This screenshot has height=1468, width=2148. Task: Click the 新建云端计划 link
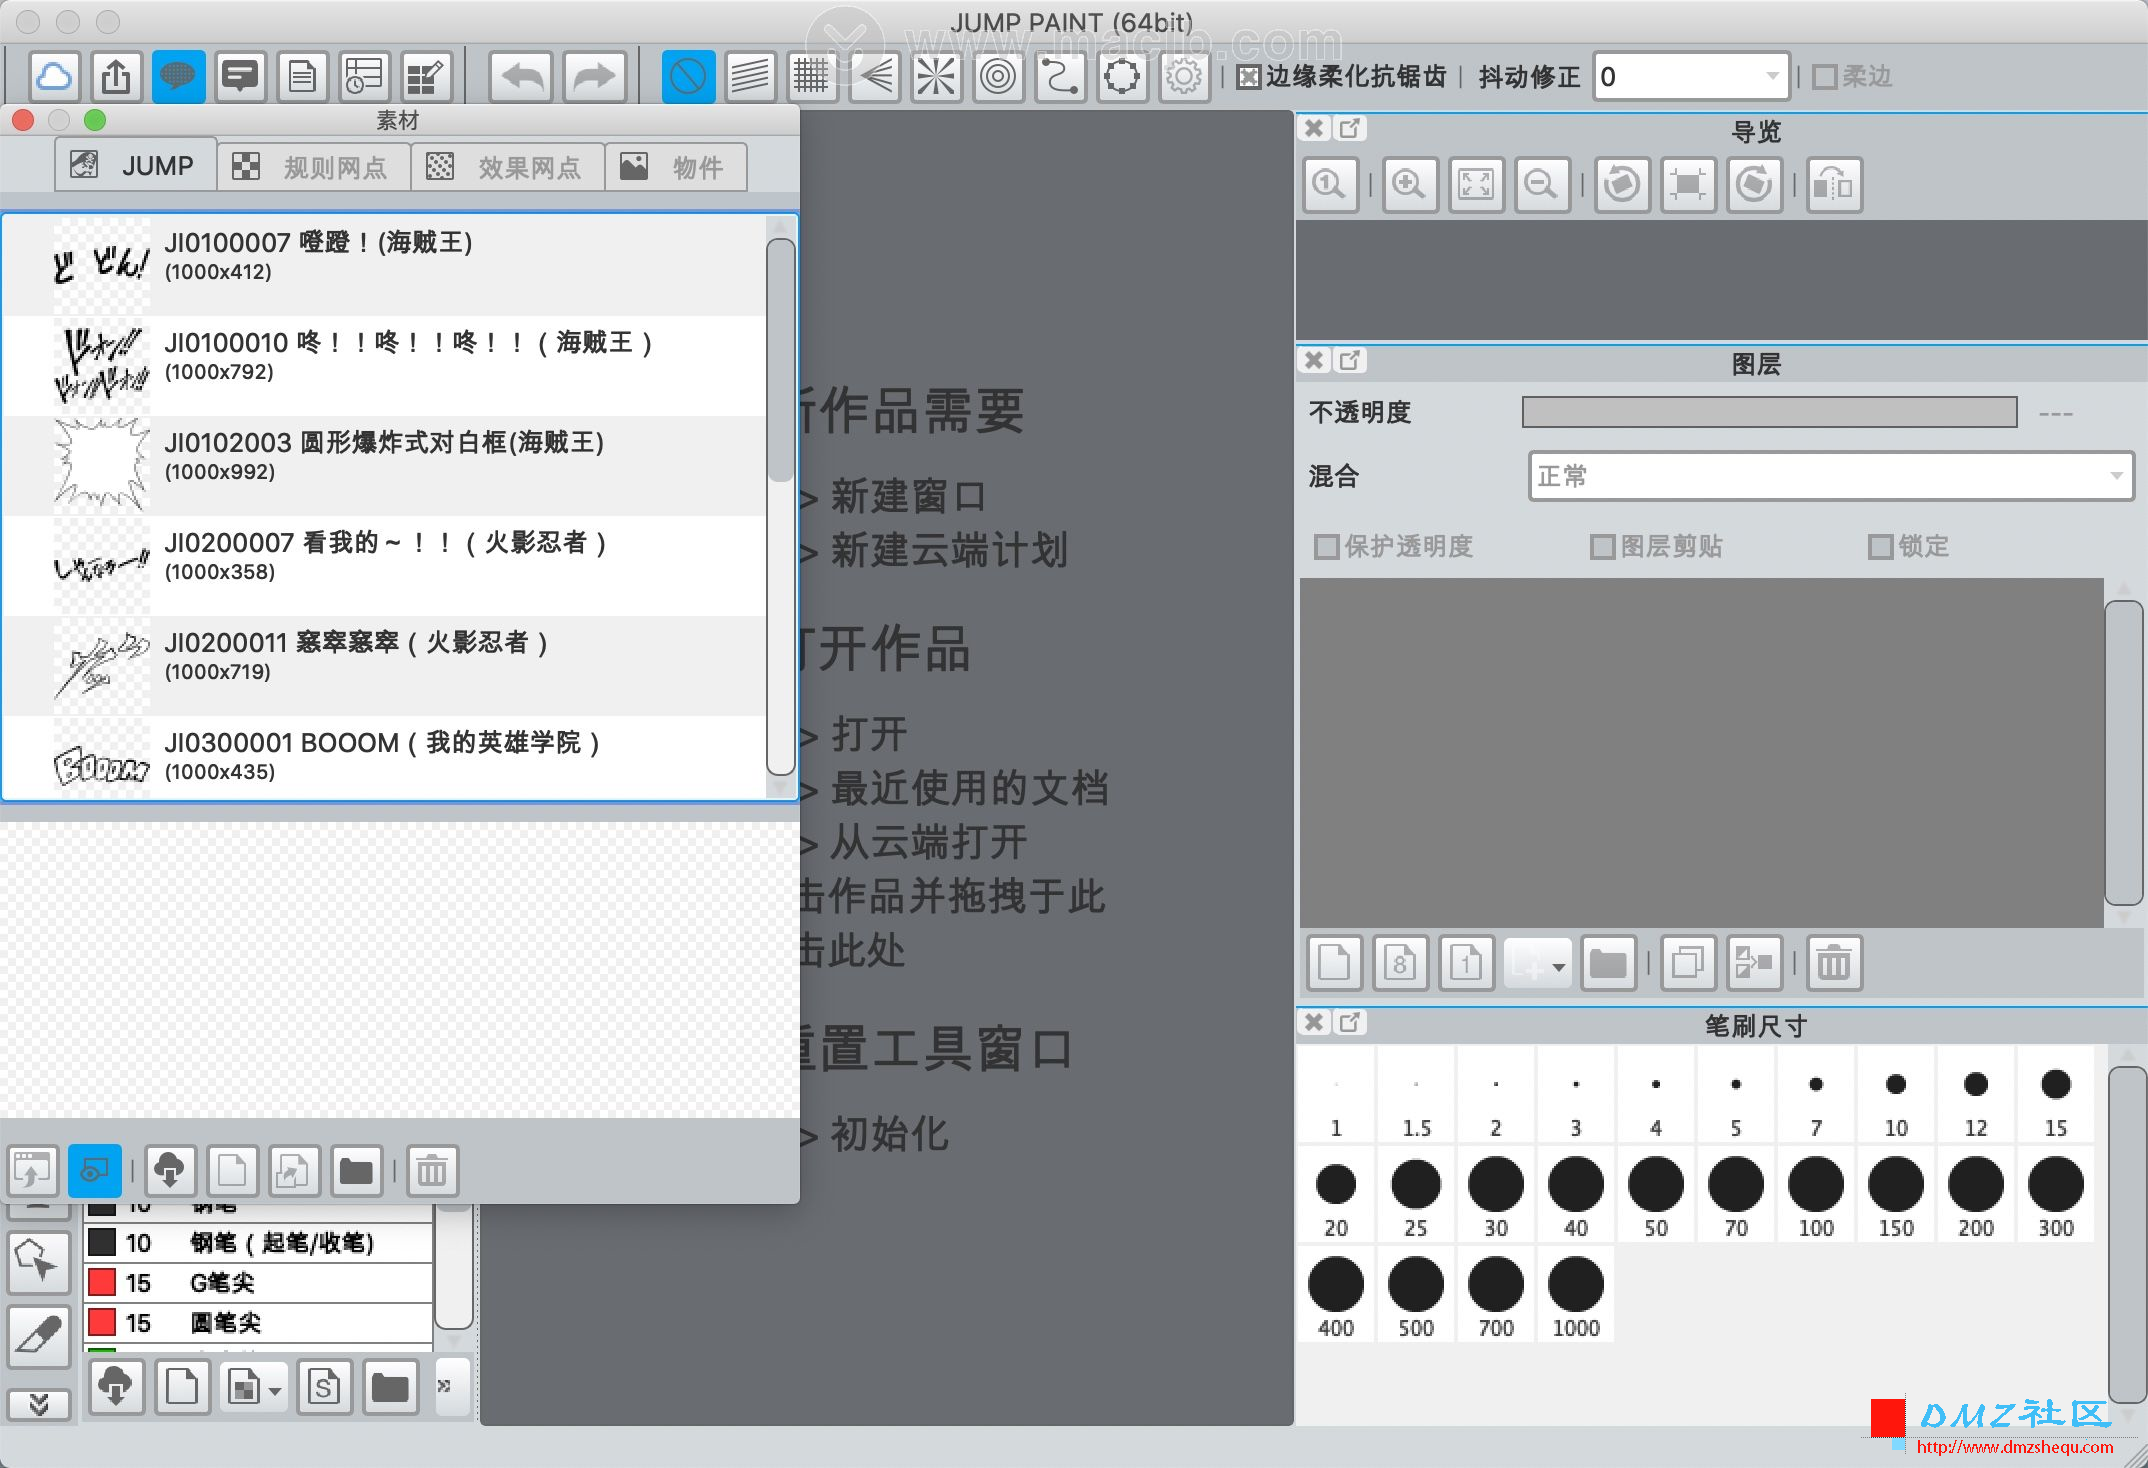[949, 550]
